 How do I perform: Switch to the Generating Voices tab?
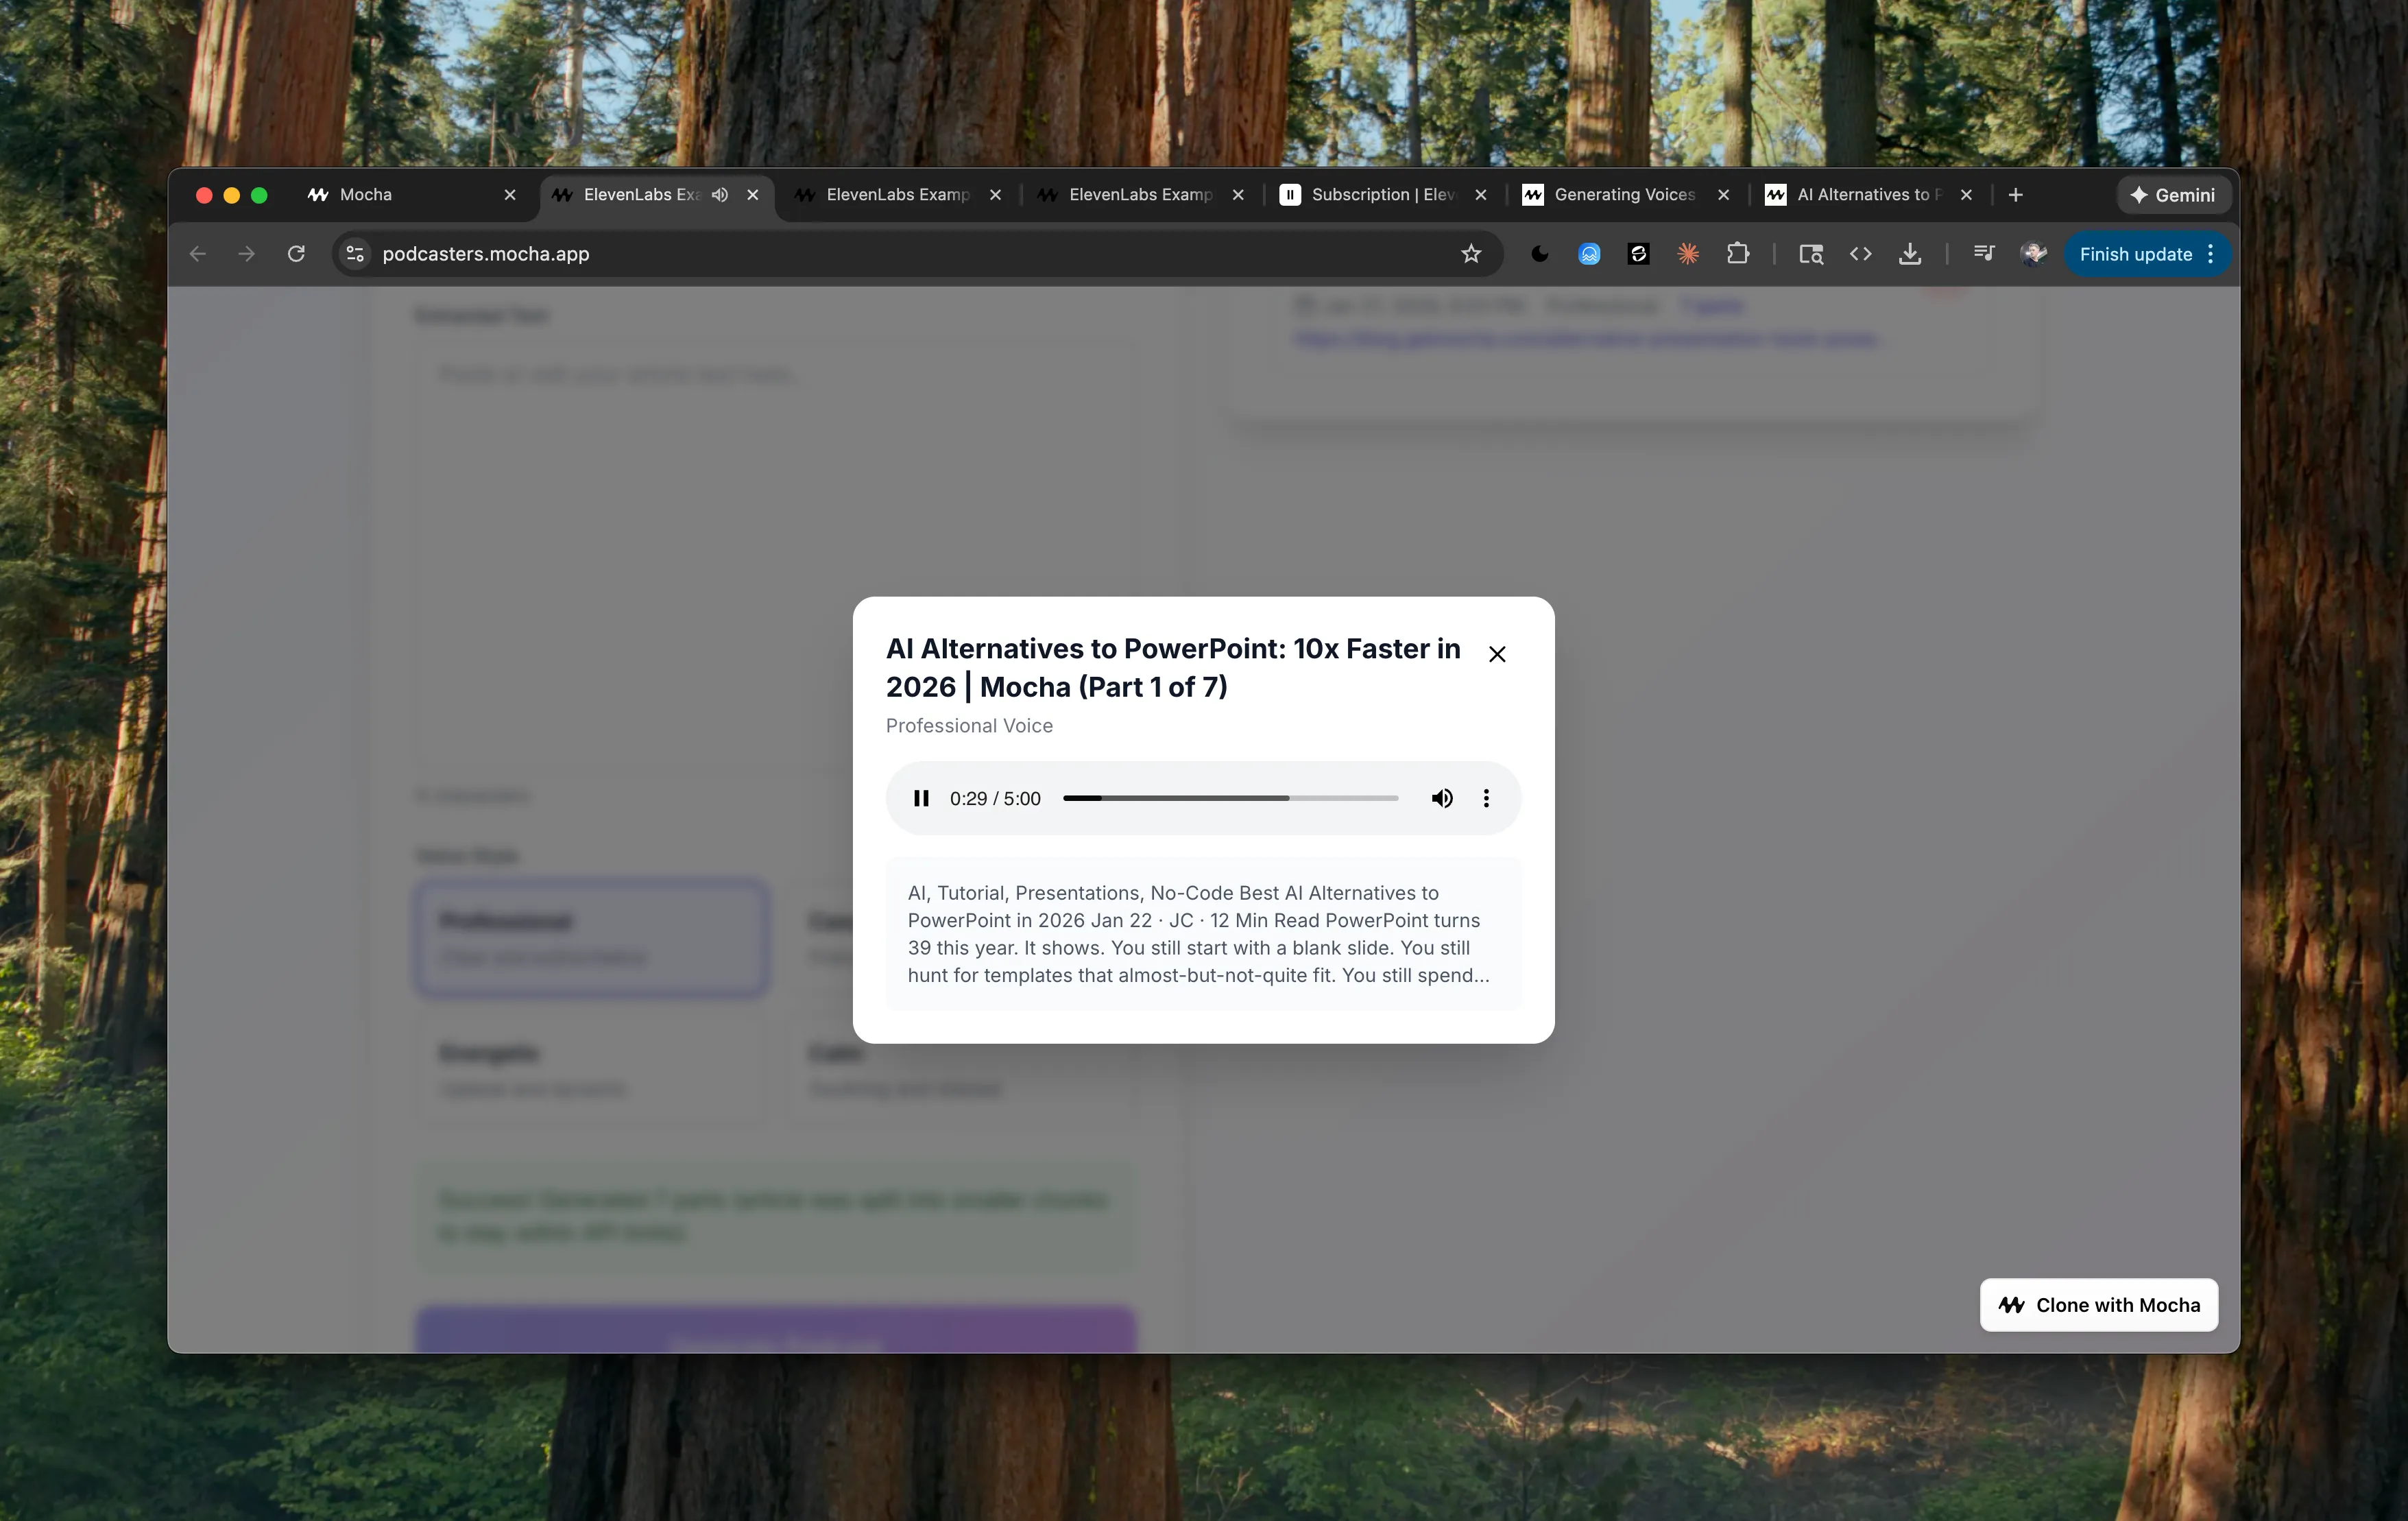click(x=1624, y=195)
